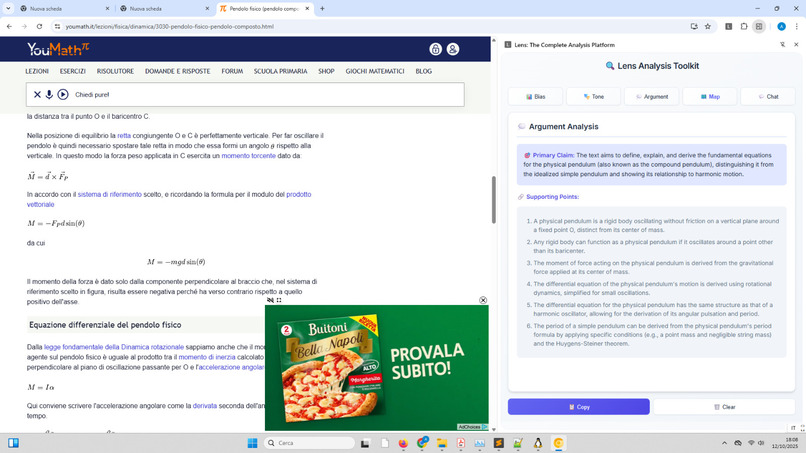Open 'legge fondamentale della Dinamica rotazionale' link
This screenshot has width=806, height=453.
point(114,347)
